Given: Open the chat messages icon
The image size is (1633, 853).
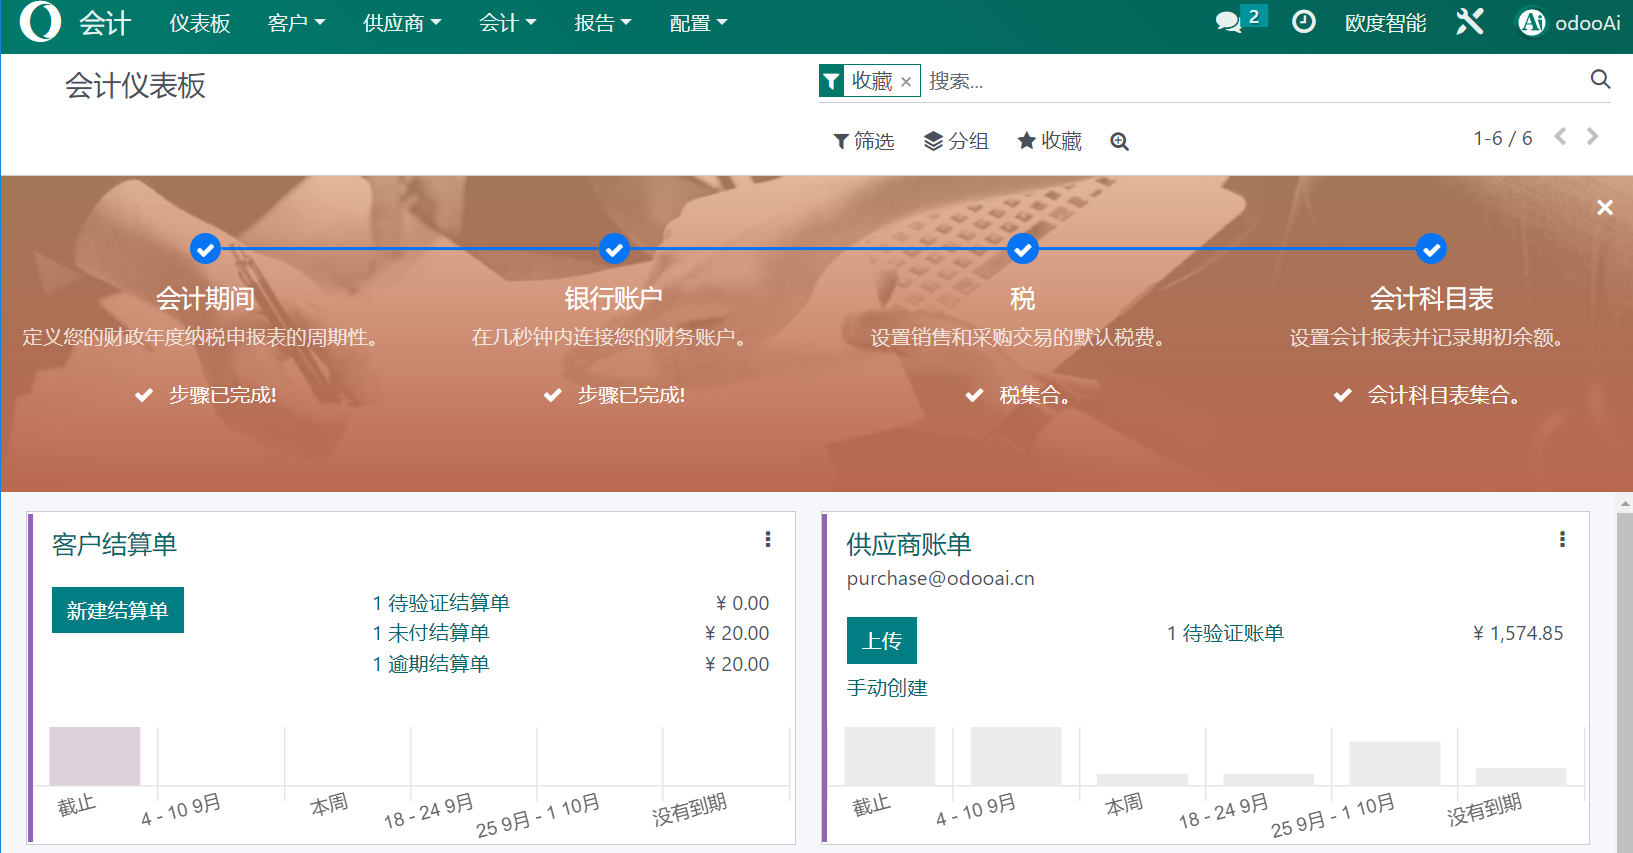Looking at the screenshot, I should 1228,22.
